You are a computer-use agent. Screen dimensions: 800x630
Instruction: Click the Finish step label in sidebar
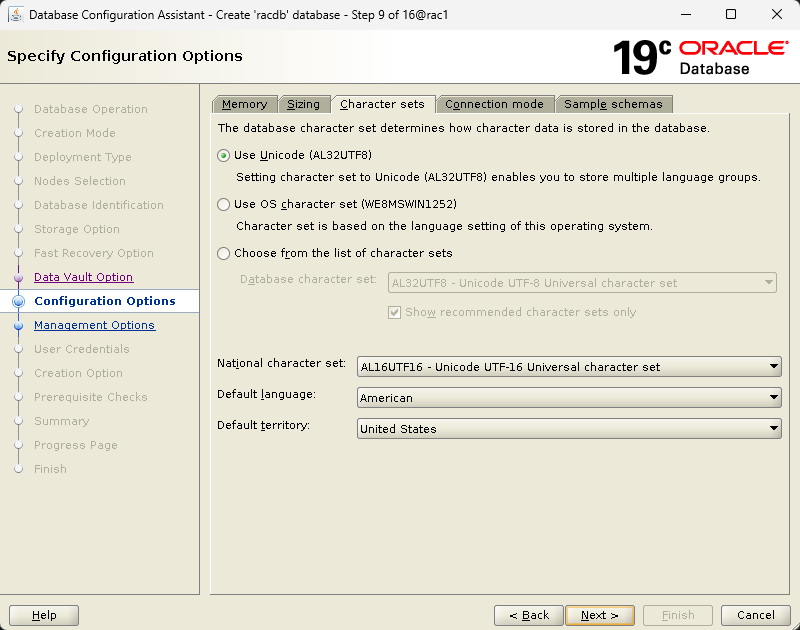click(51, 469)
